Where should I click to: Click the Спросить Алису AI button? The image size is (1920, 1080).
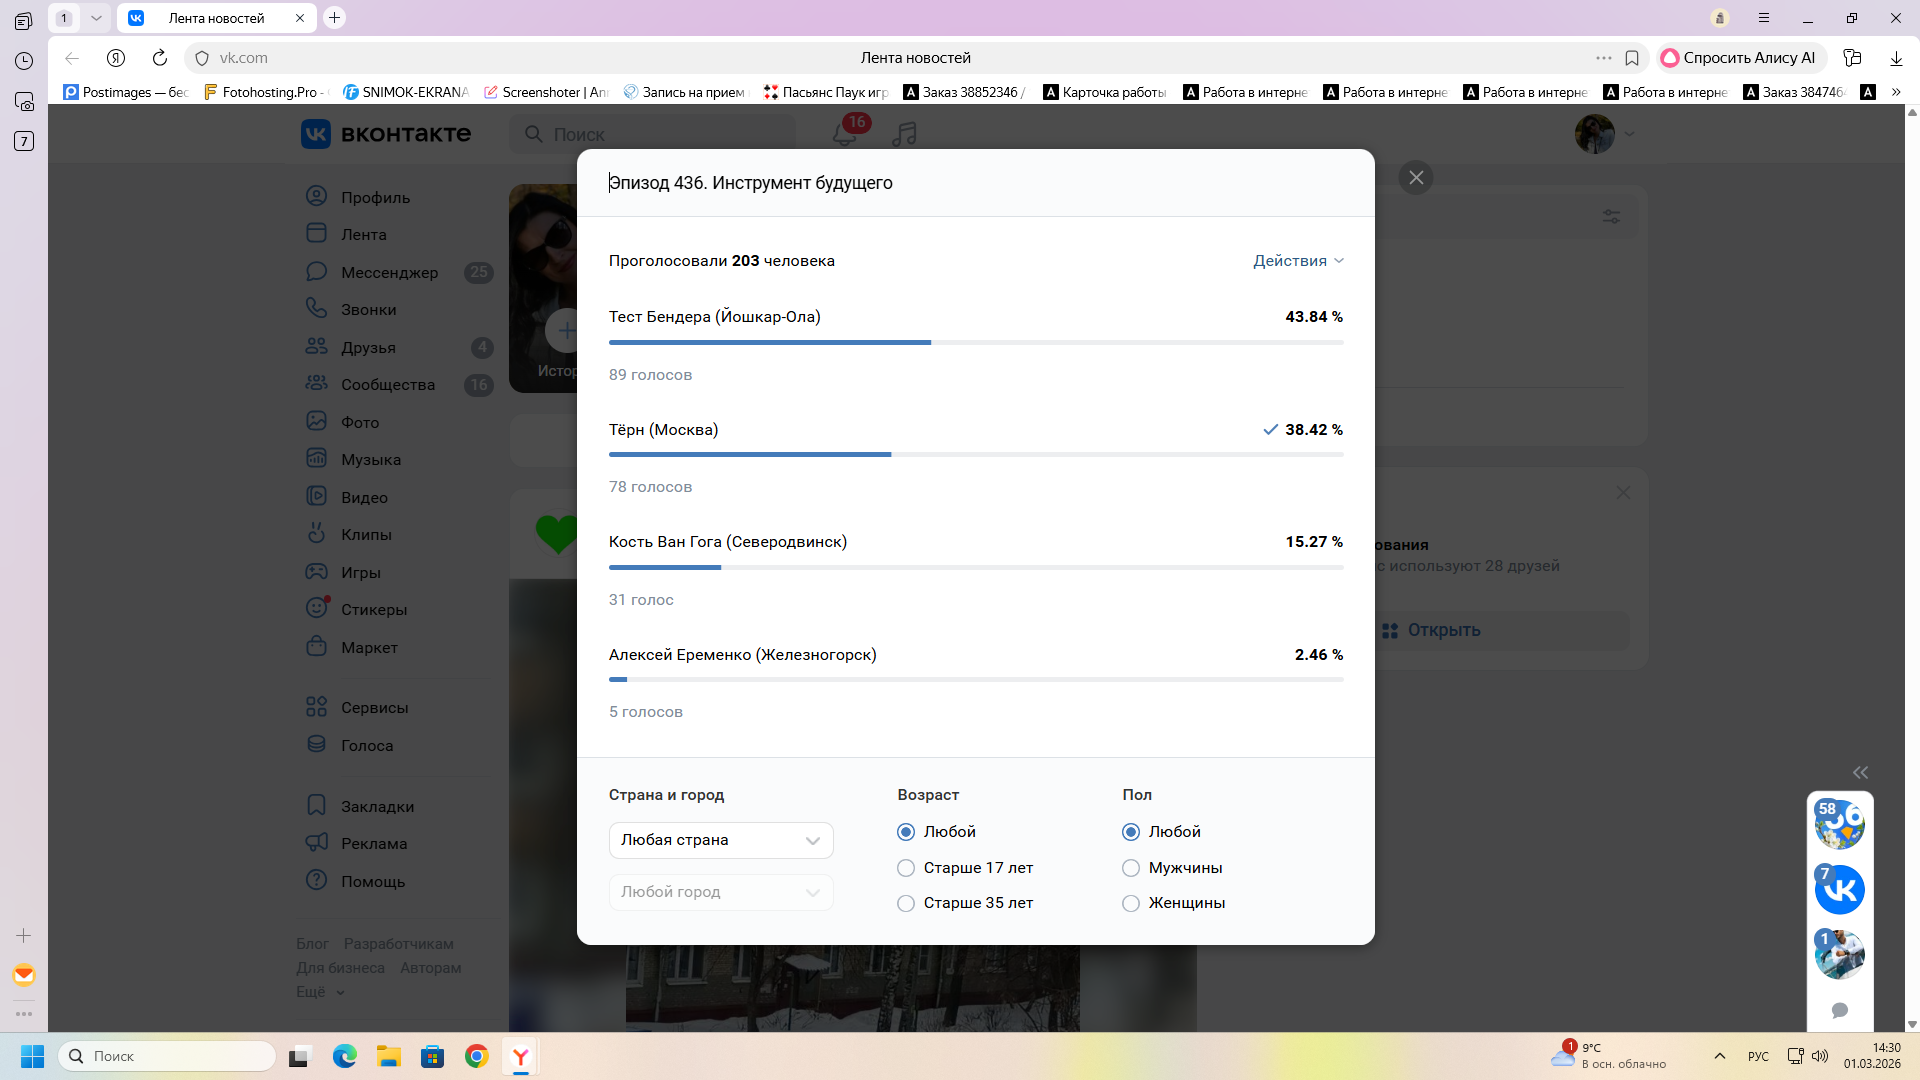click(x=1739, y=58)
